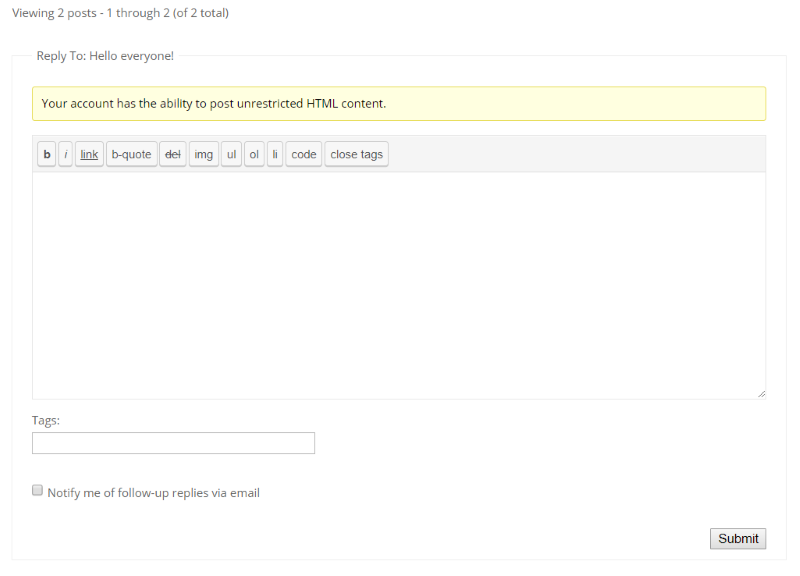Click the Viewing 2 posts pagination text

point(120,13)
